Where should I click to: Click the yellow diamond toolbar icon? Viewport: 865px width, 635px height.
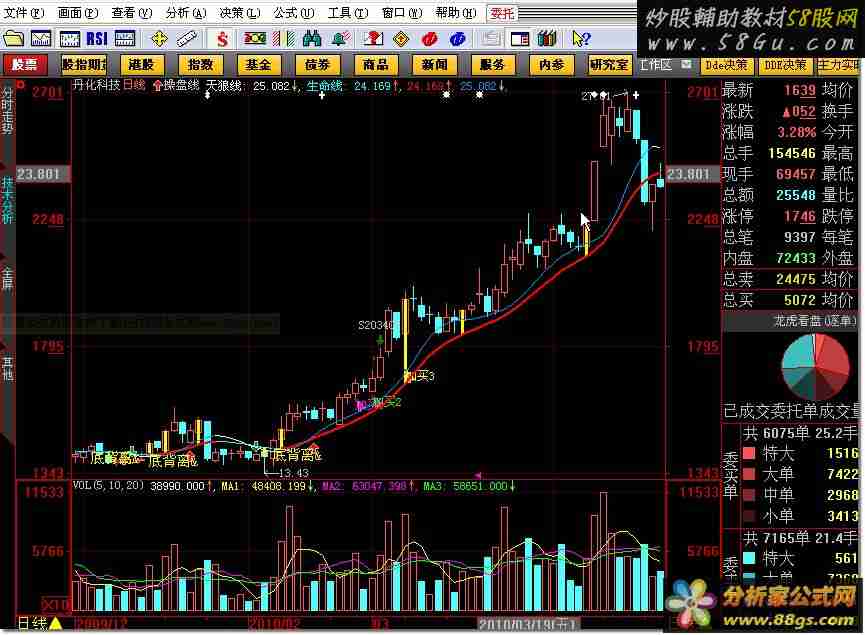pos(401,39)
